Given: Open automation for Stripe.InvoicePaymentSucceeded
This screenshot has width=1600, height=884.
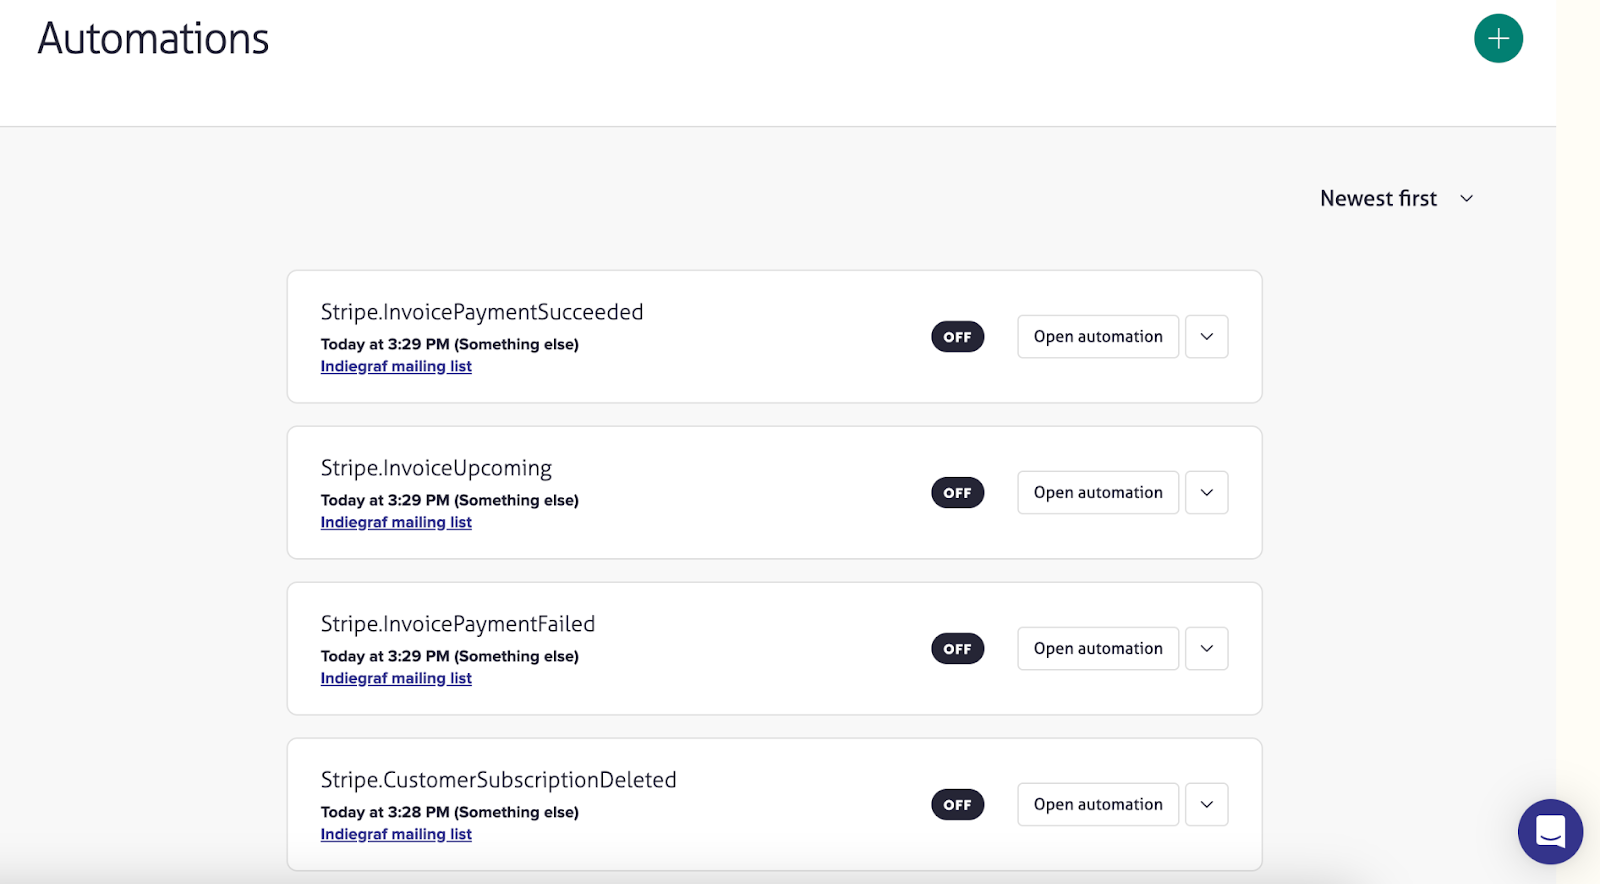Looking at the screenshot, I should pyautogui.click(x=1097, y=337).
